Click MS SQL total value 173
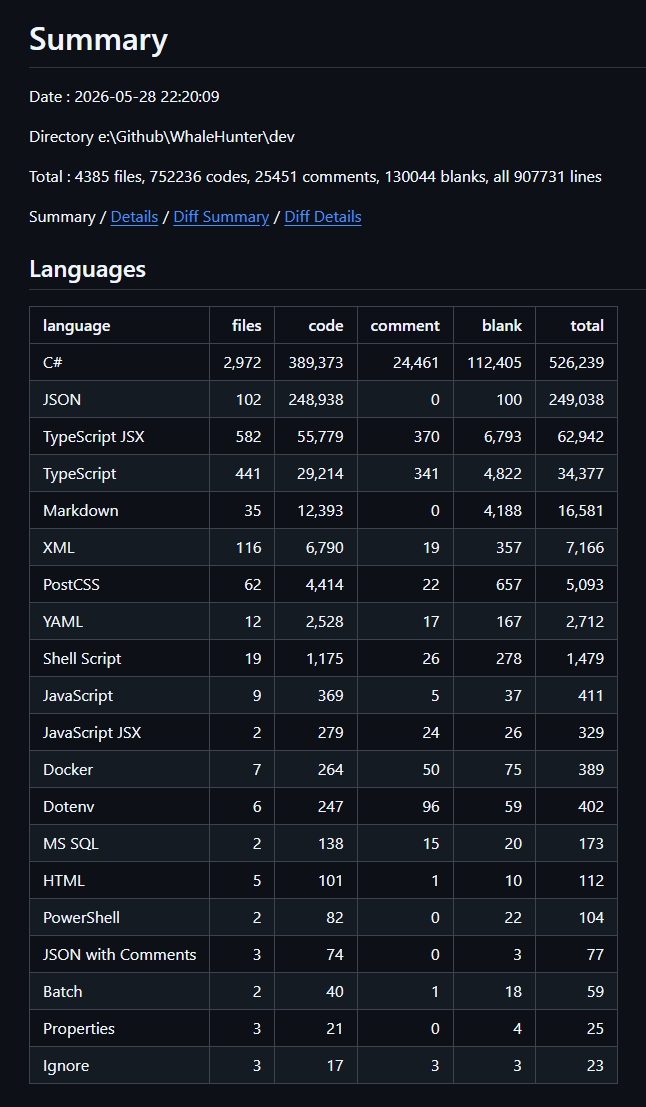This screenshot has height=1107, width=646. point(591,844)
